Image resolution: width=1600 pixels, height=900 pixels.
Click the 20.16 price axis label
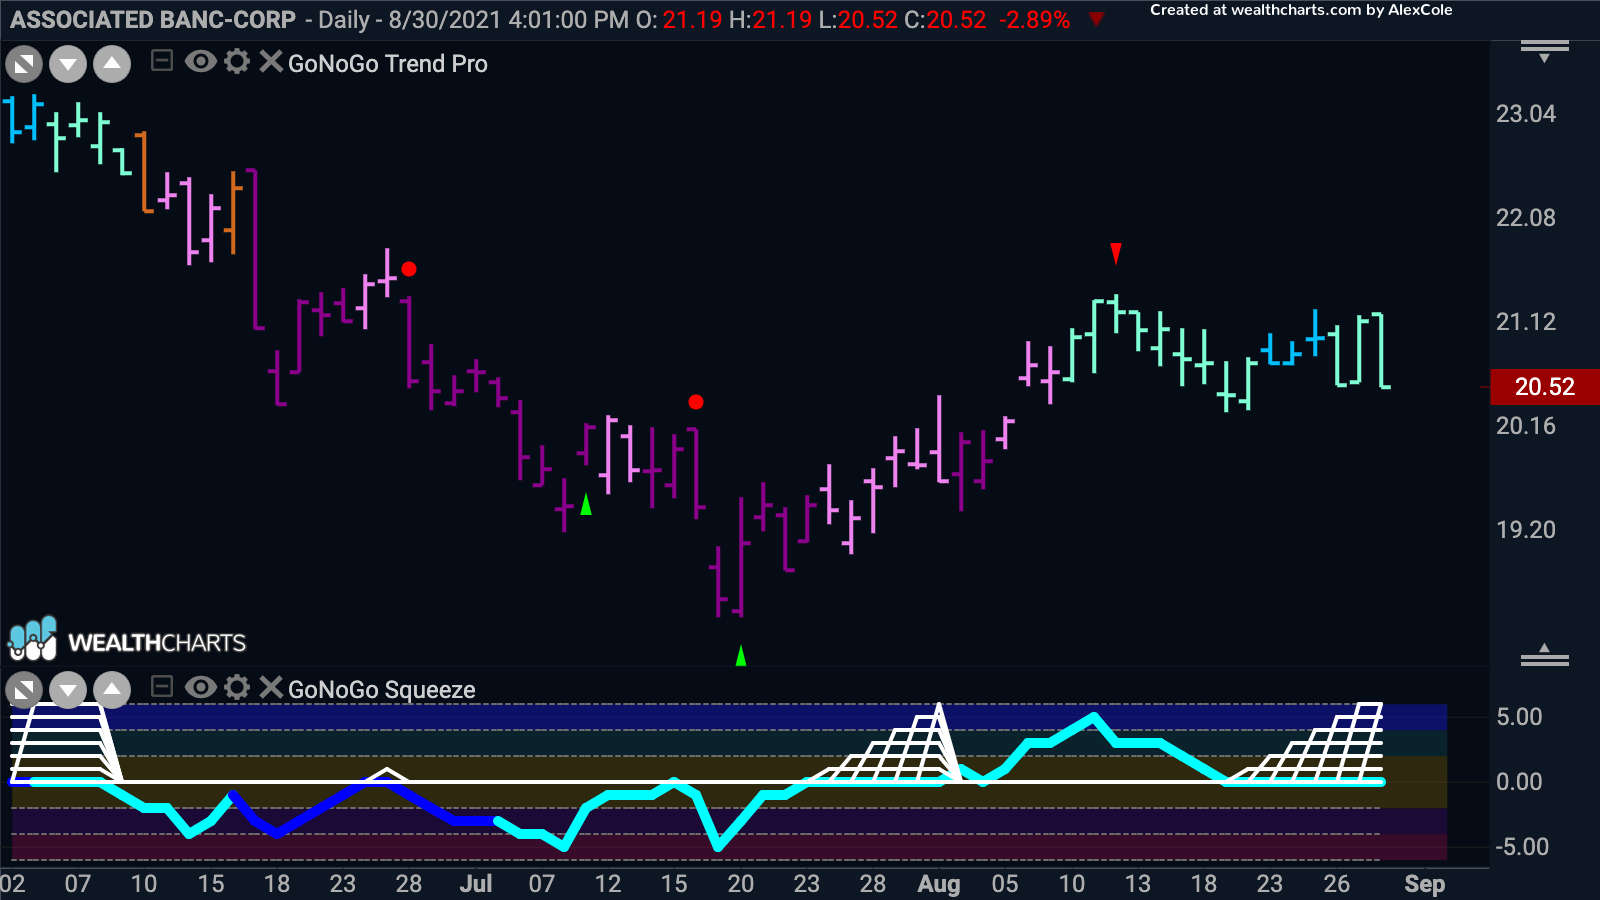[1526, 426]
